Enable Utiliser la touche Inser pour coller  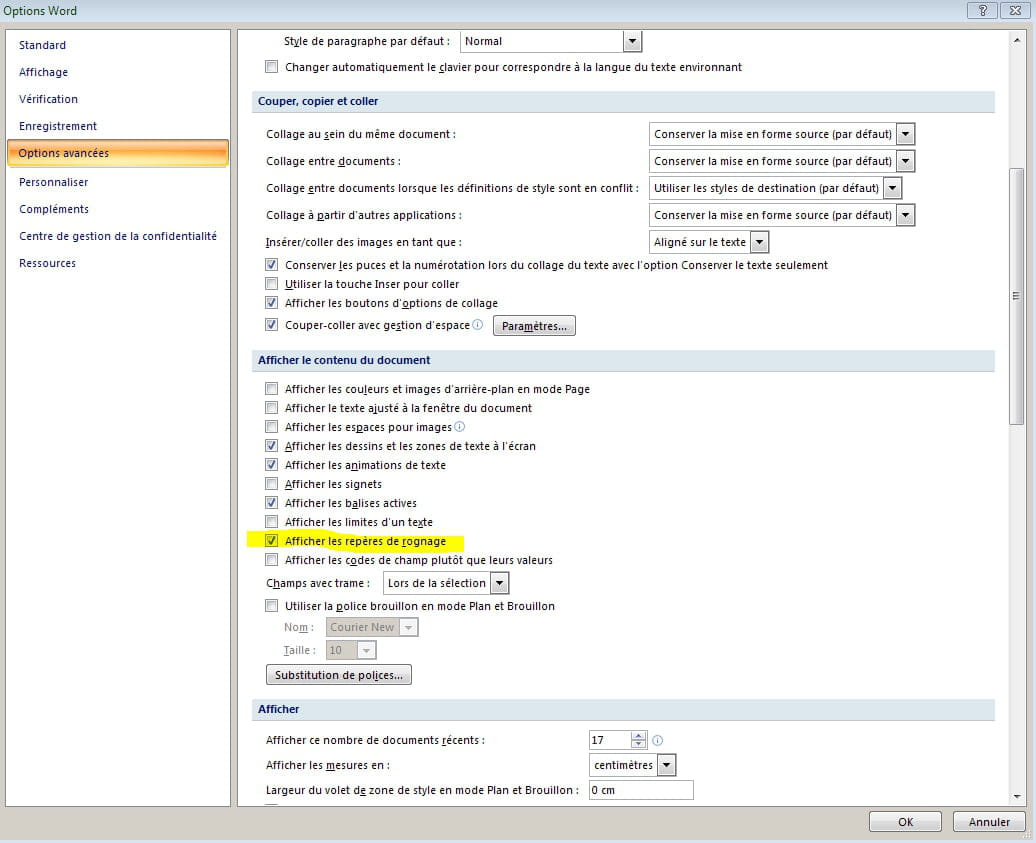[272, 284]
